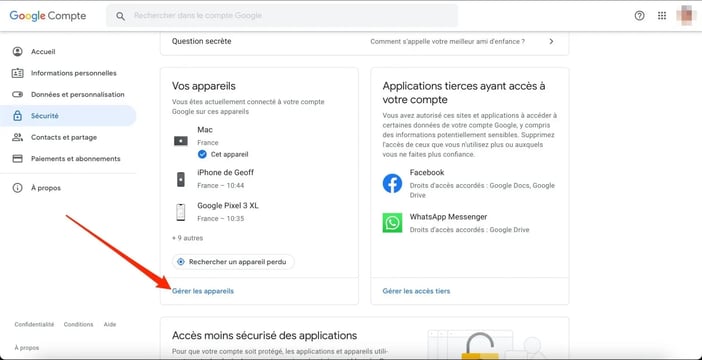Expand the Question secrète row chevron
The width and height of the screenshot is (702, 360).
pyautogui.click(x=551, y=41)
